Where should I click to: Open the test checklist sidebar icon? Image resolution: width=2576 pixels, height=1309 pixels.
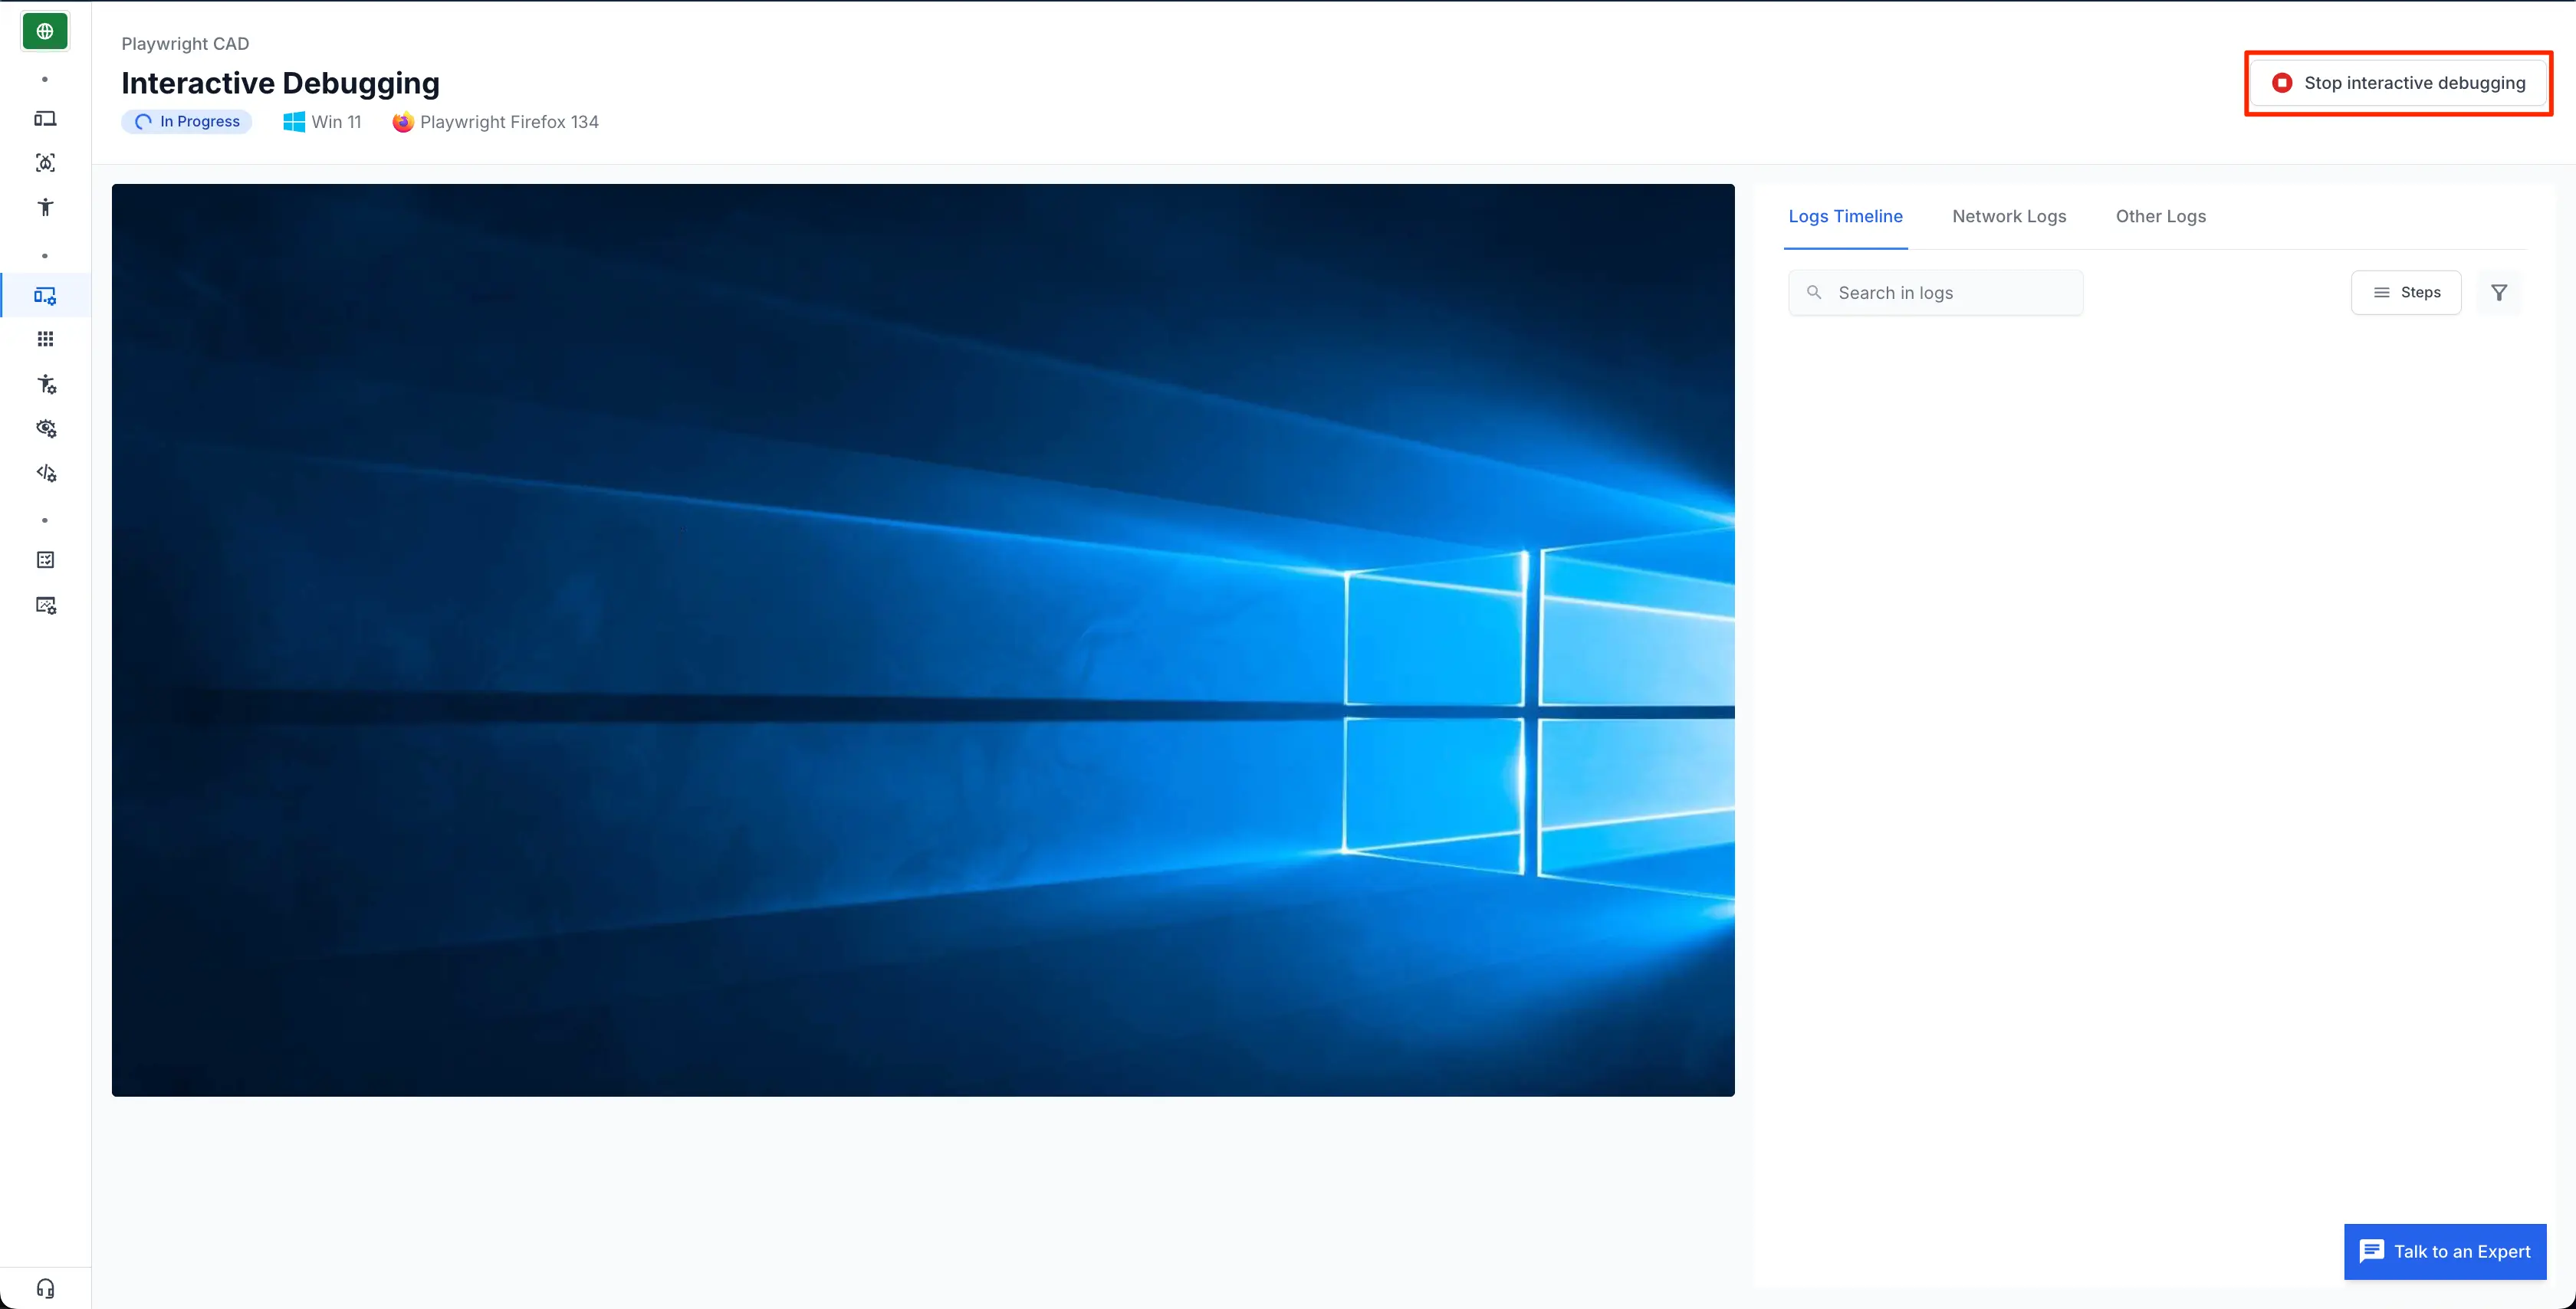pyautogui.click(x=45, y=560)
